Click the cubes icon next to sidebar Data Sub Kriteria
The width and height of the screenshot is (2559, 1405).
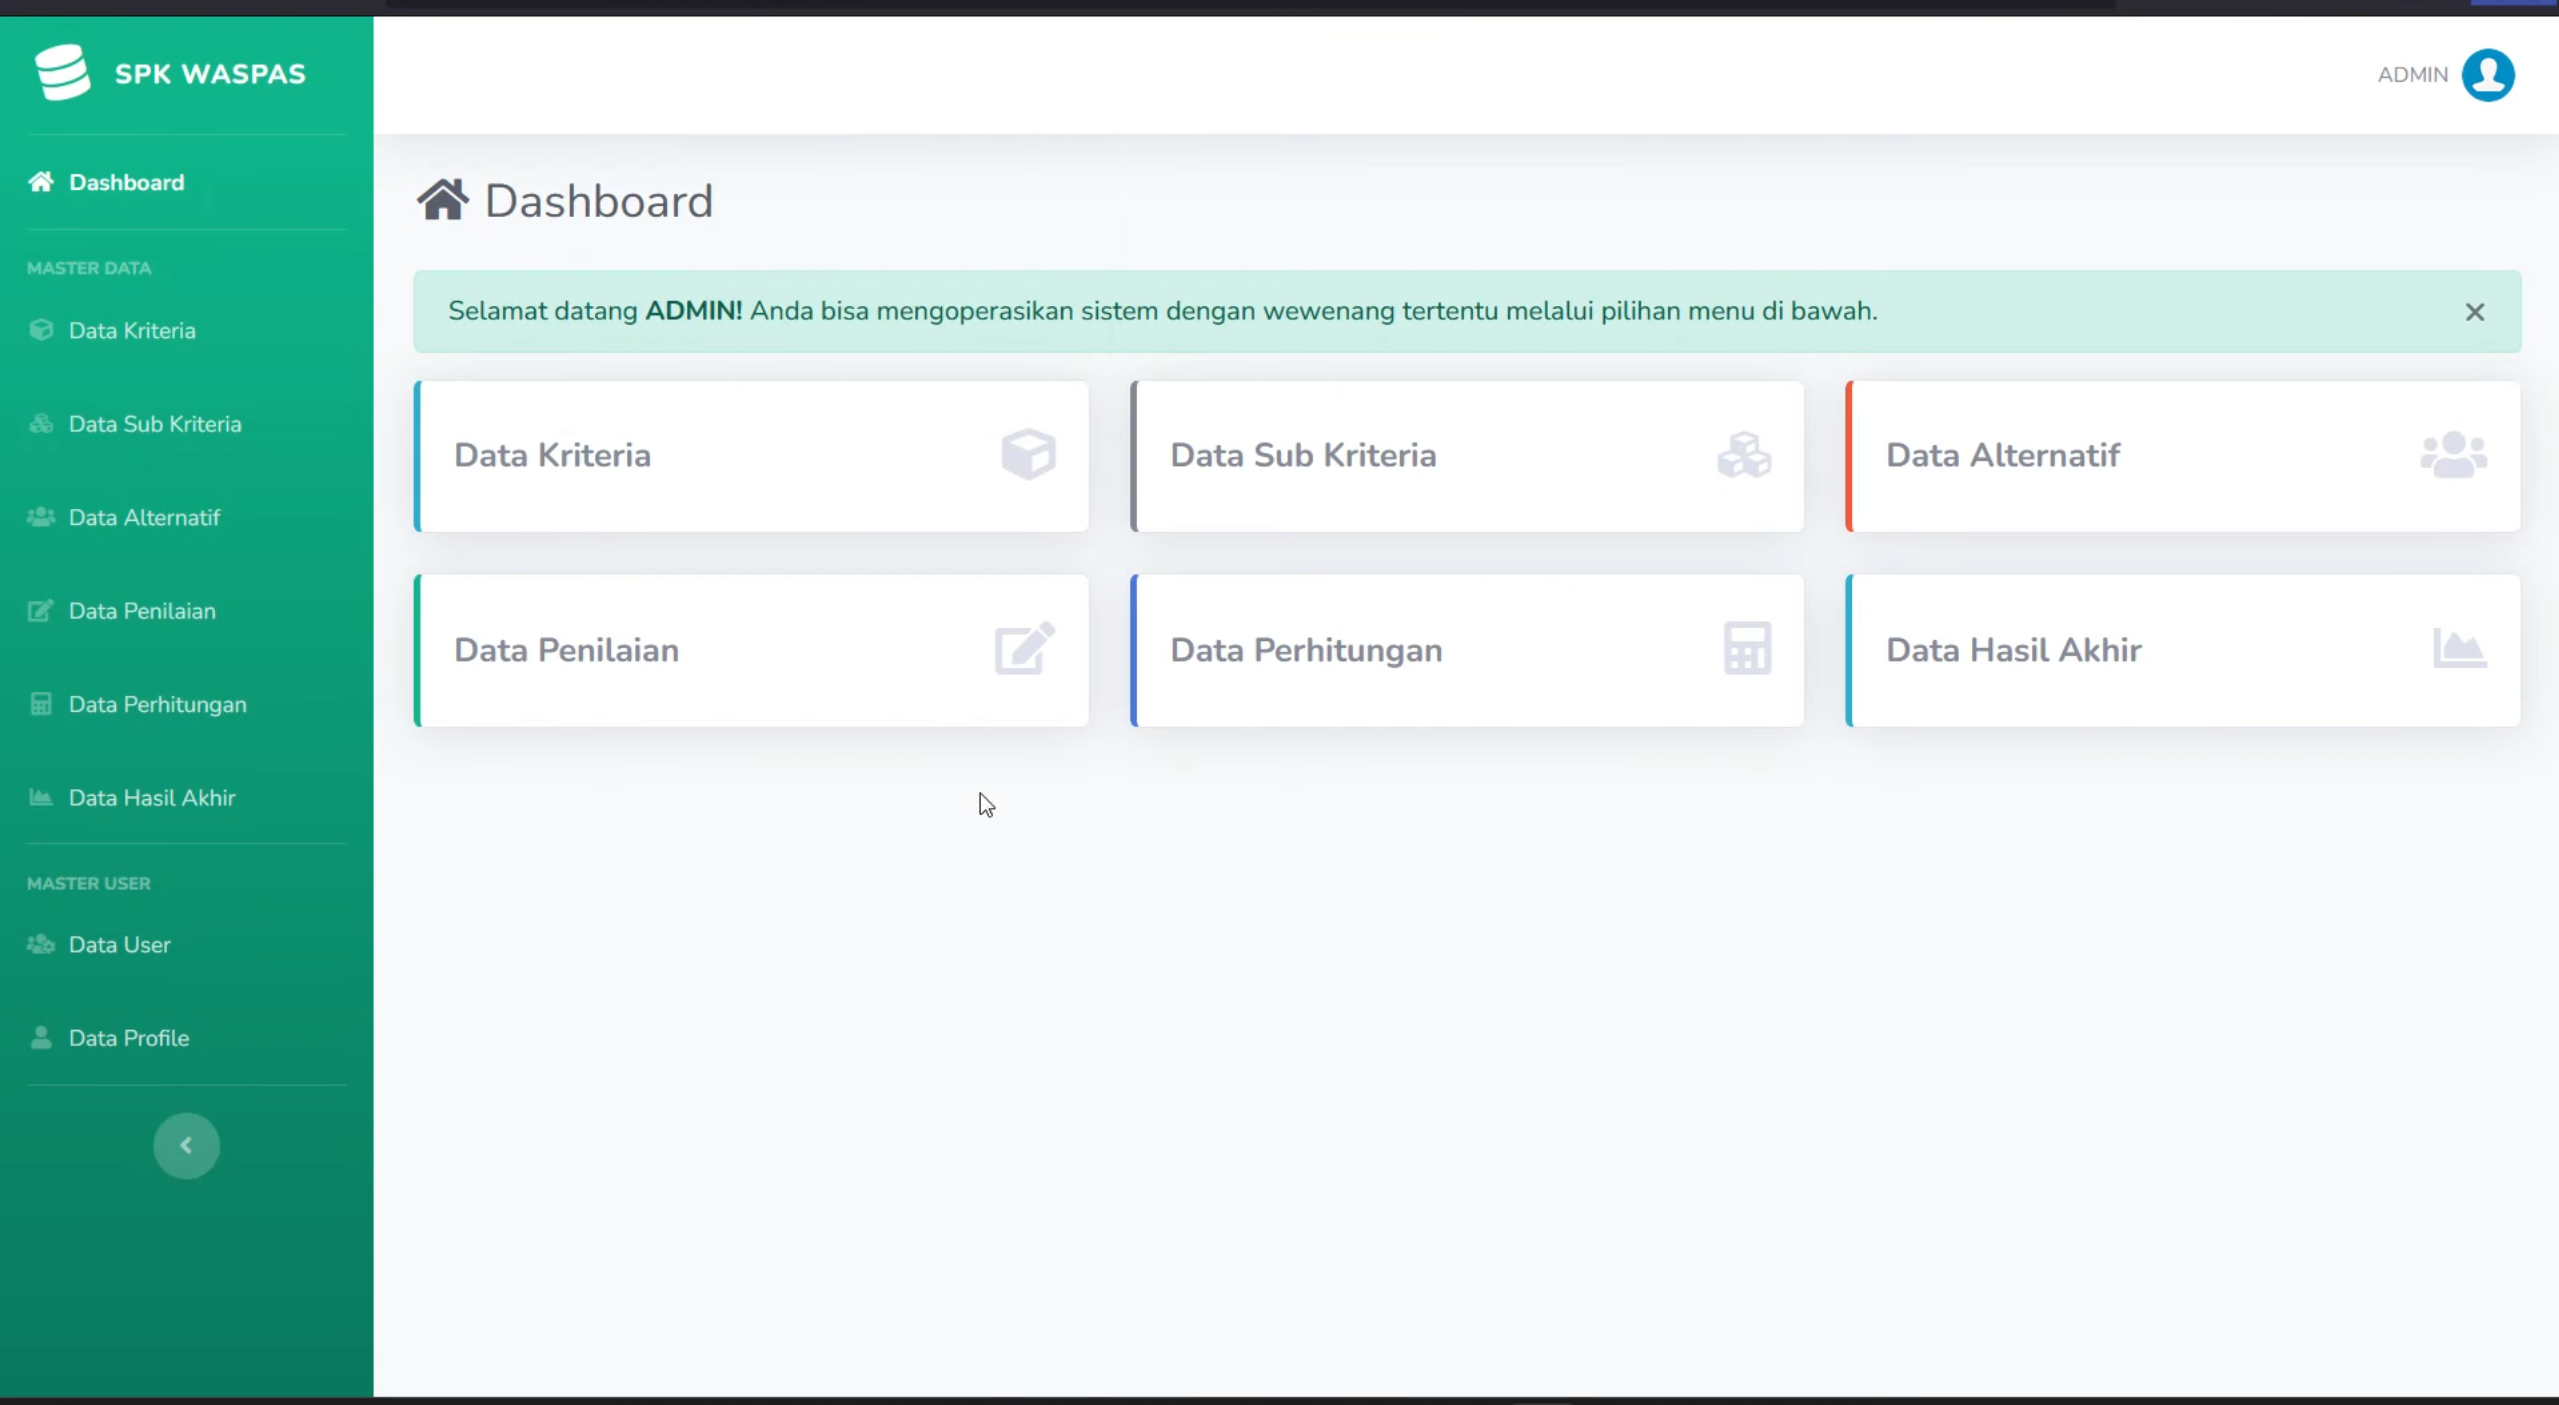tap(41, 424)
